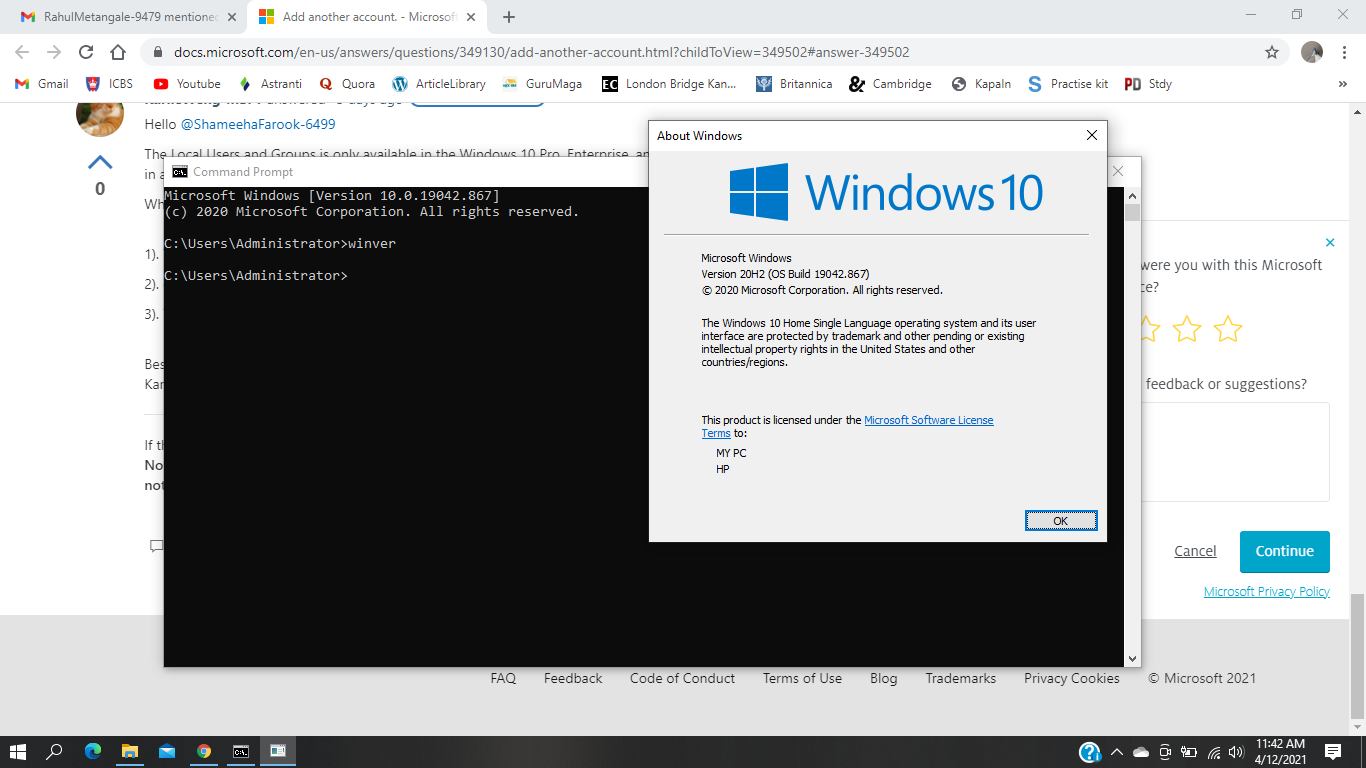Open the Youtube bookmark
This screenshot has height=768, width=1366.
pyautogui.click(x=187, y=84)
